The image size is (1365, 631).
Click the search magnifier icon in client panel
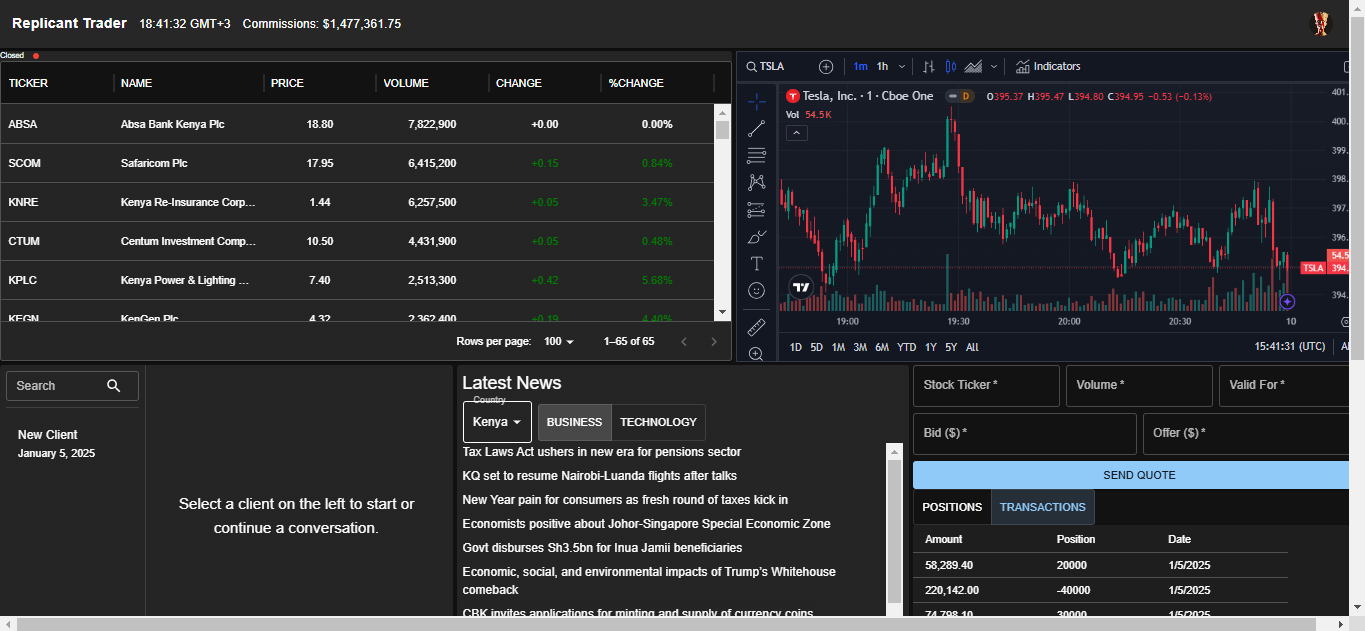(113, 386)
